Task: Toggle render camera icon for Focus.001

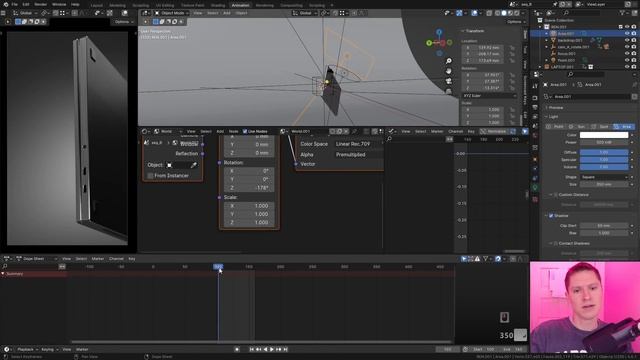Action: click(634, 53)
